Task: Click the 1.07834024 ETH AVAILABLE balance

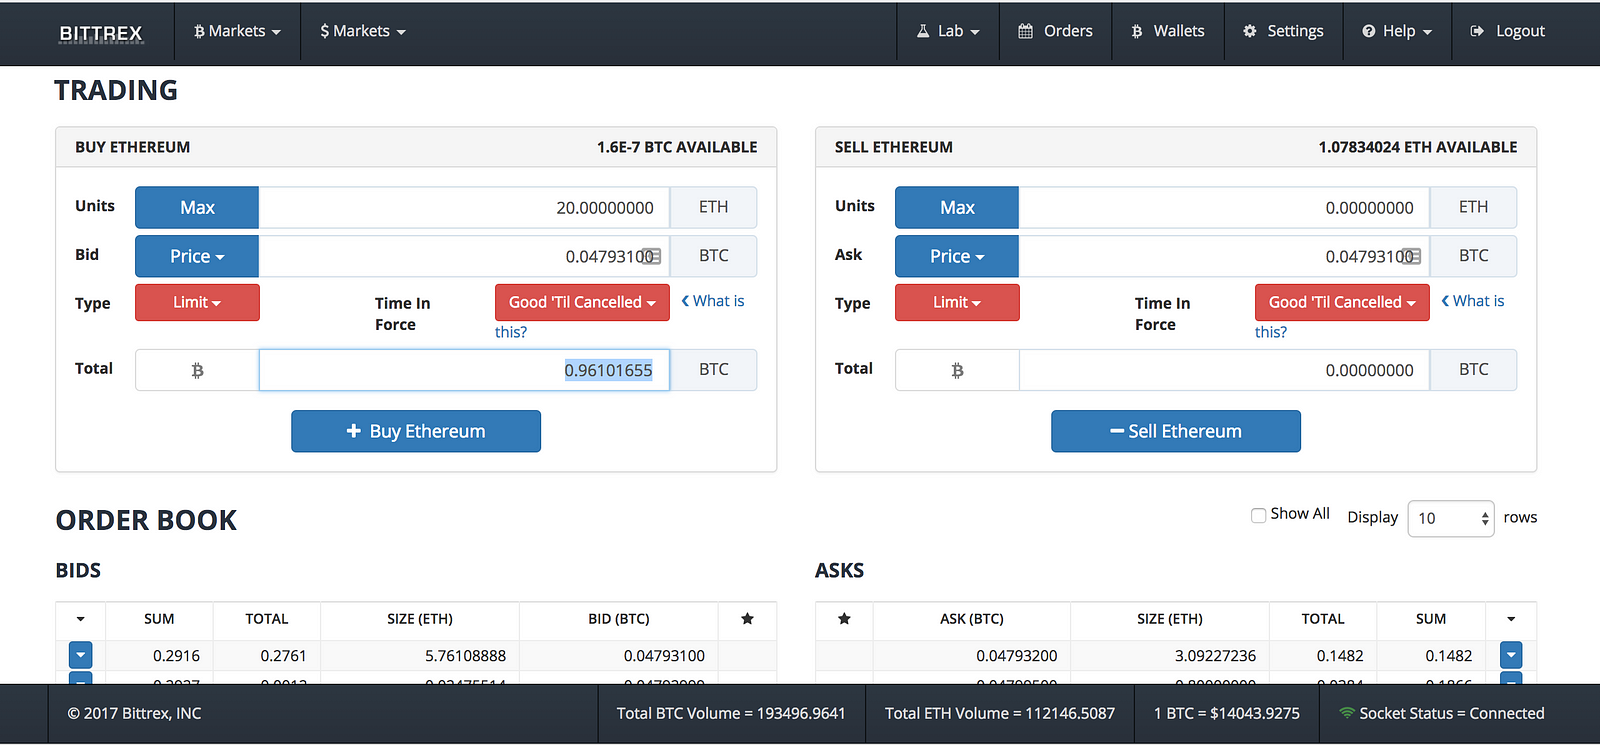Action: [x=1418, y=147]
